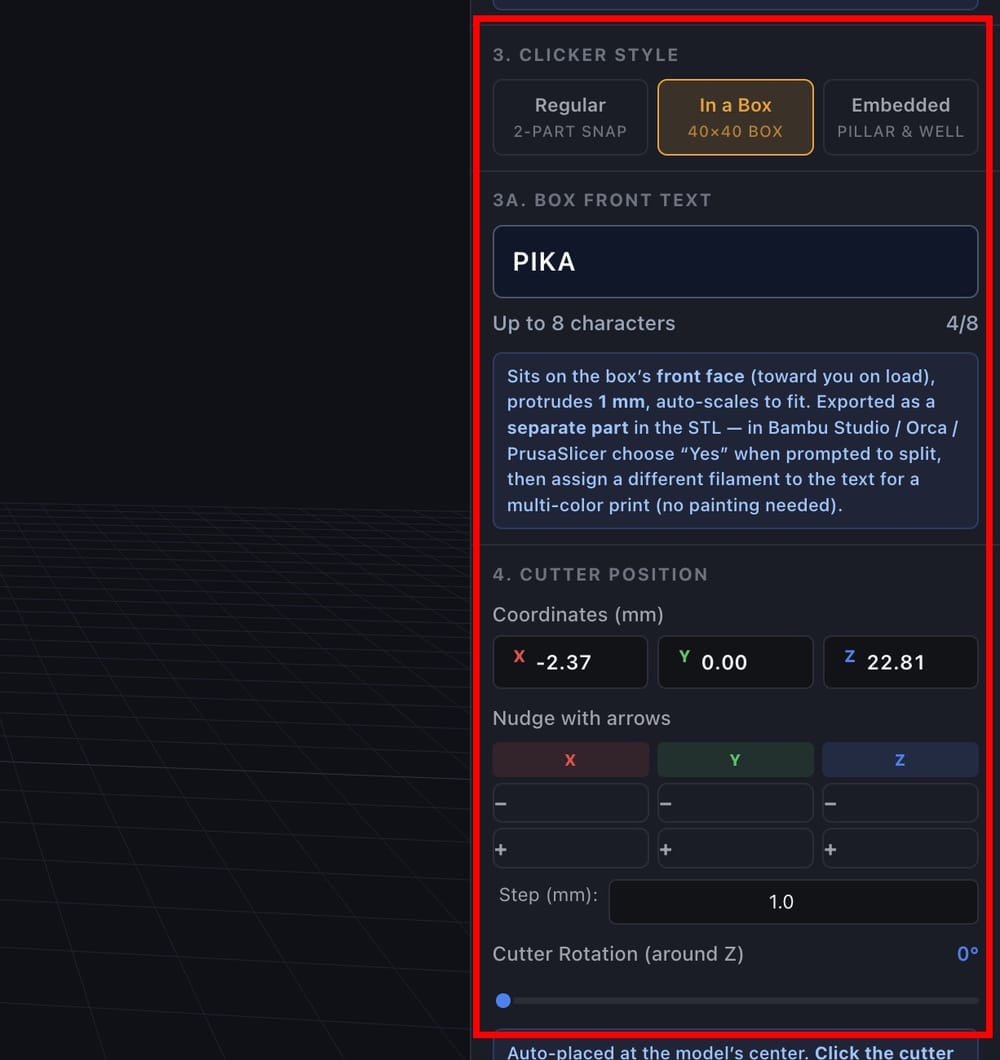
Task: Nudge cutter positive on X axis
Action: (570, 848)
